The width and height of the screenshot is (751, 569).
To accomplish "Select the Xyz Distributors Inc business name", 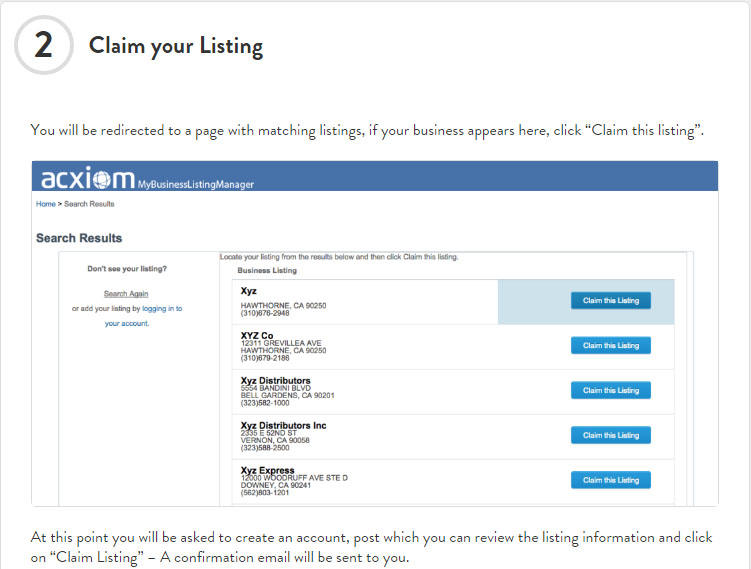I will coord(283,425).
